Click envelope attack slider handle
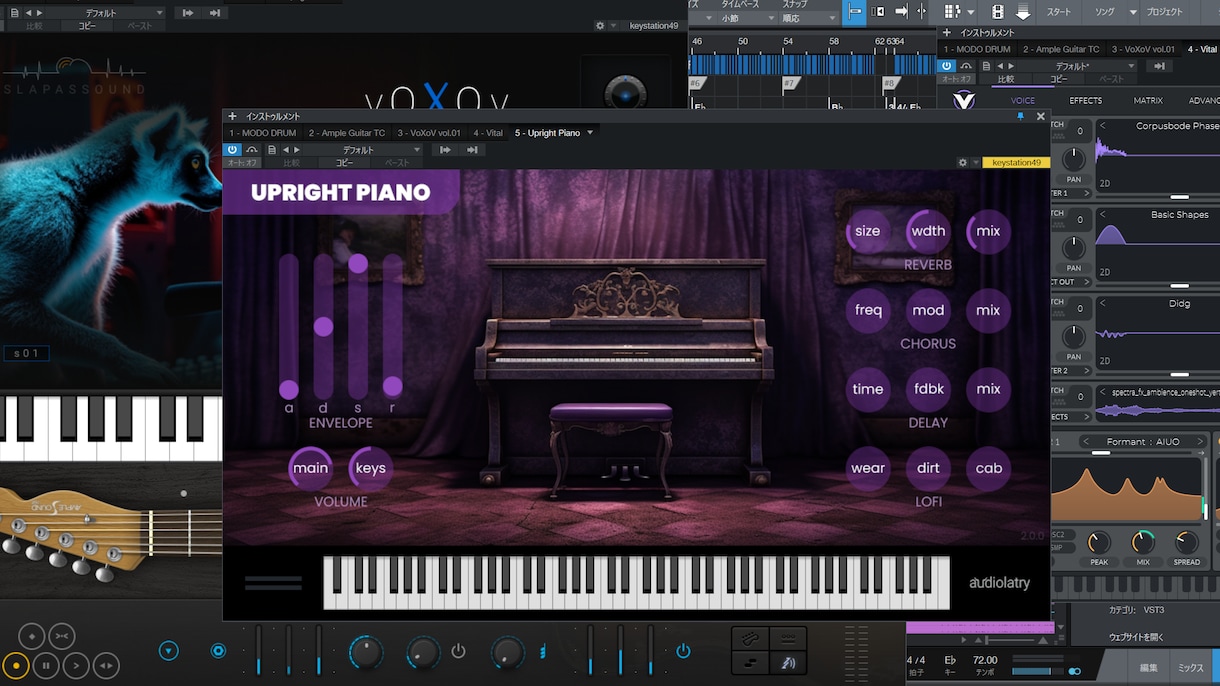The width and height of the screenshot is (1220, 686). (x=289, y=389)
